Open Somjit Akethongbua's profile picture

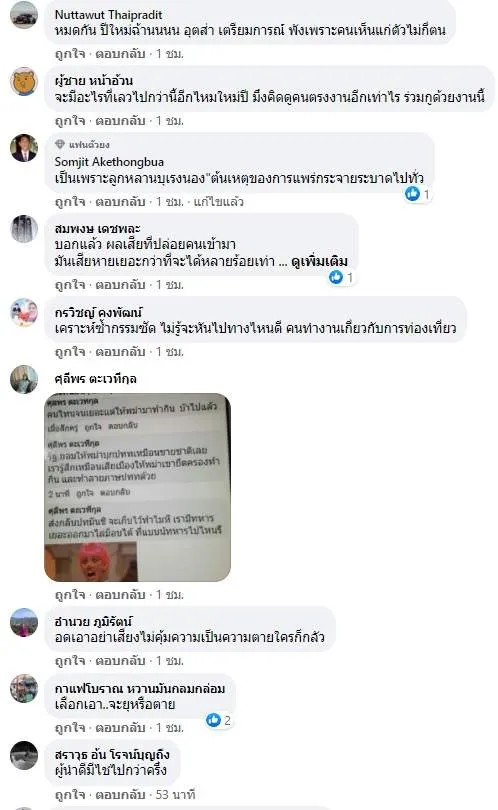coord(24,148)
